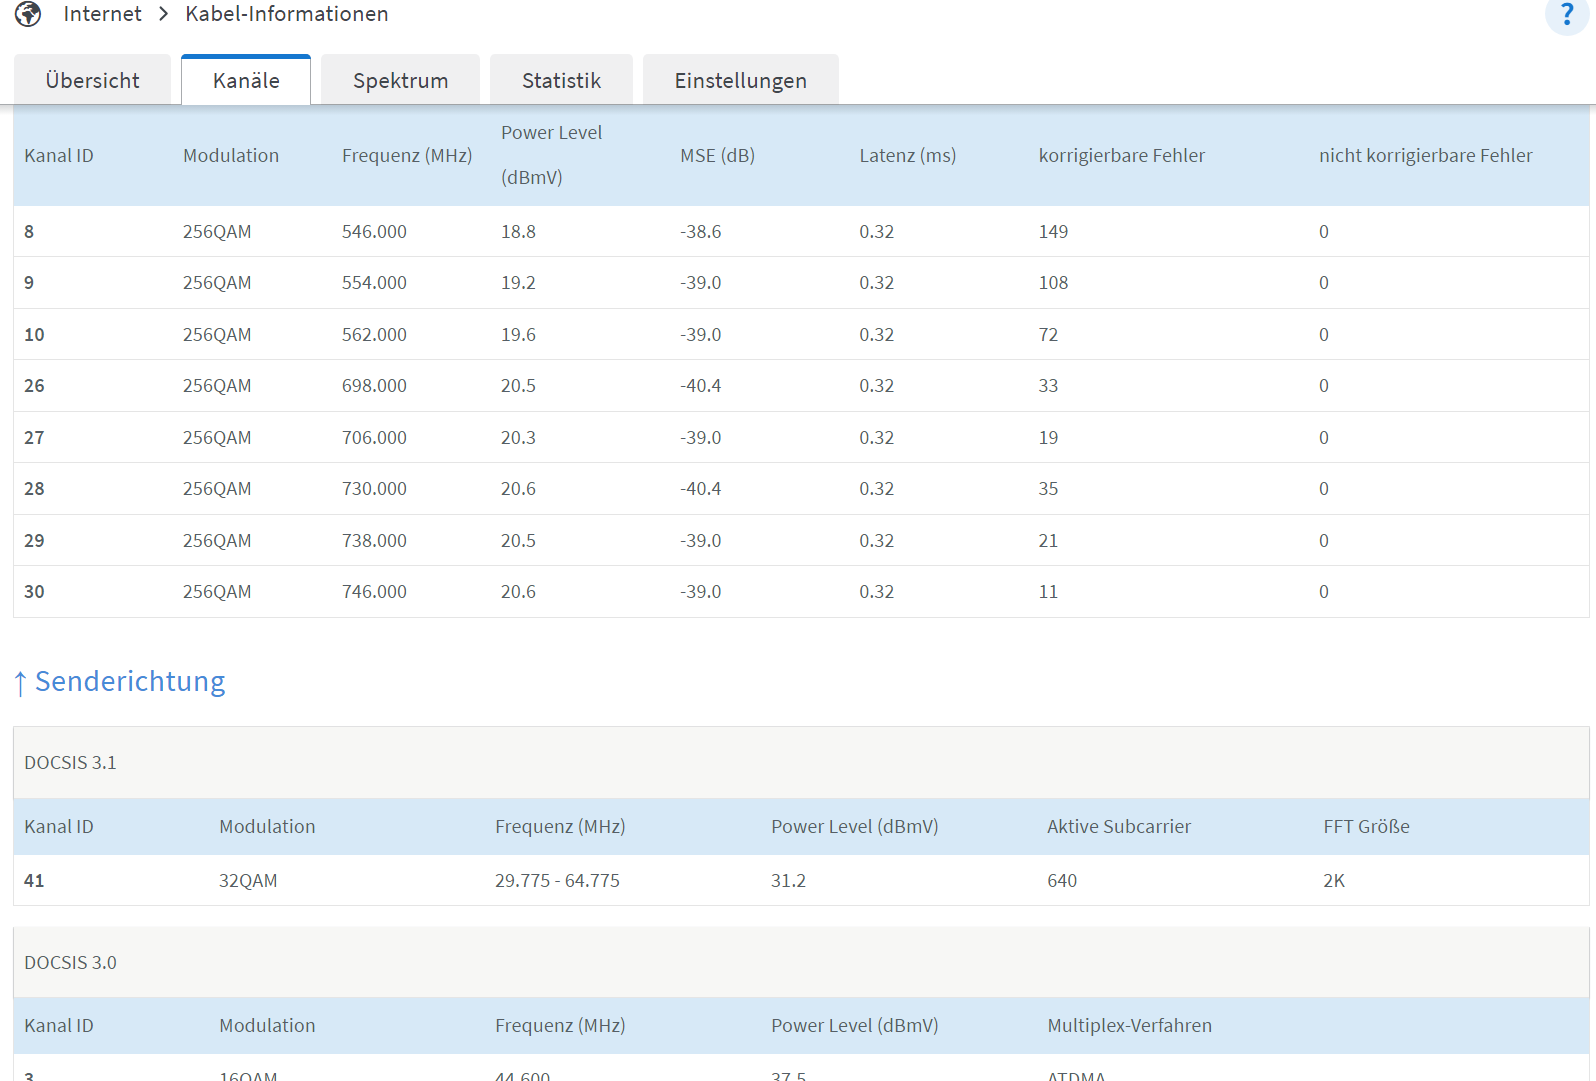Click correctable errors value 72
1596x1081 pixels.
[1048, 334]
